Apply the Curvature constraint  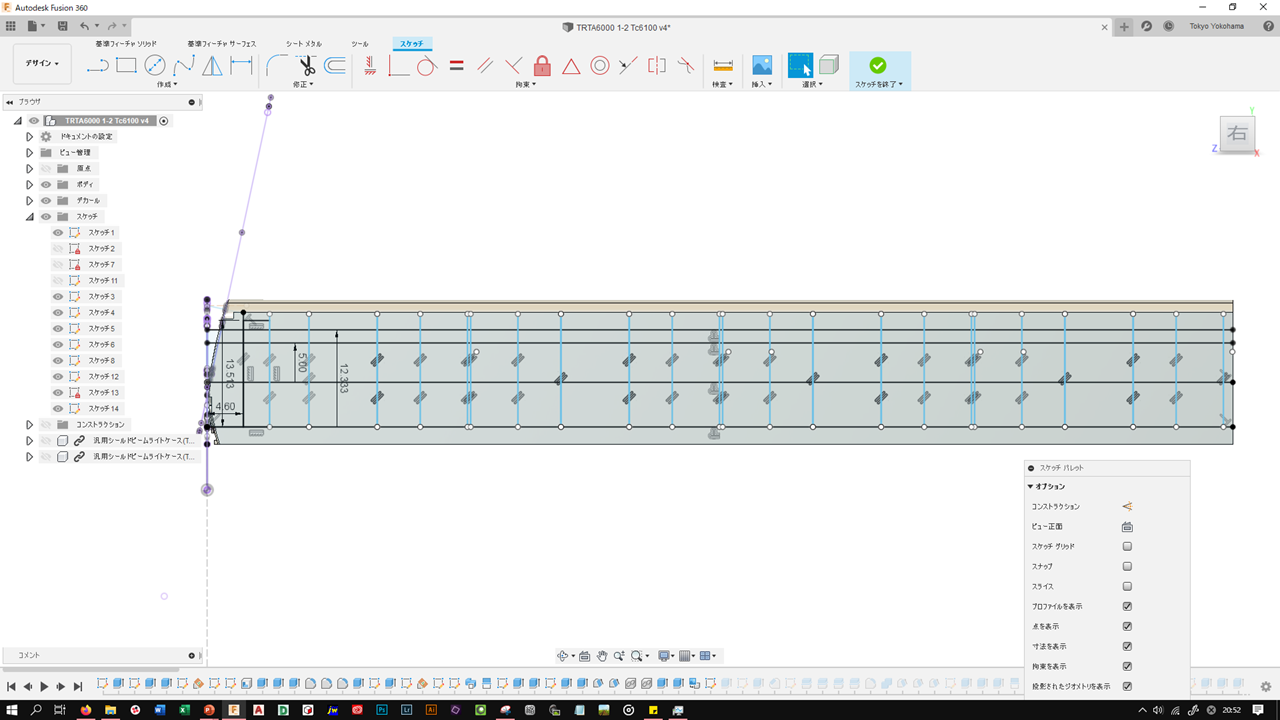[686, 66]
